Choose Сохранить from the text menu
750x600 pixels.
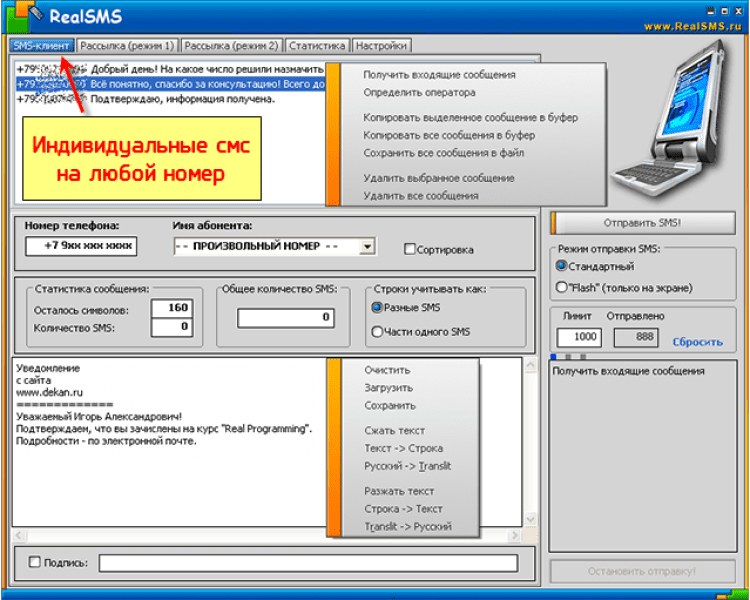[390, 406]
